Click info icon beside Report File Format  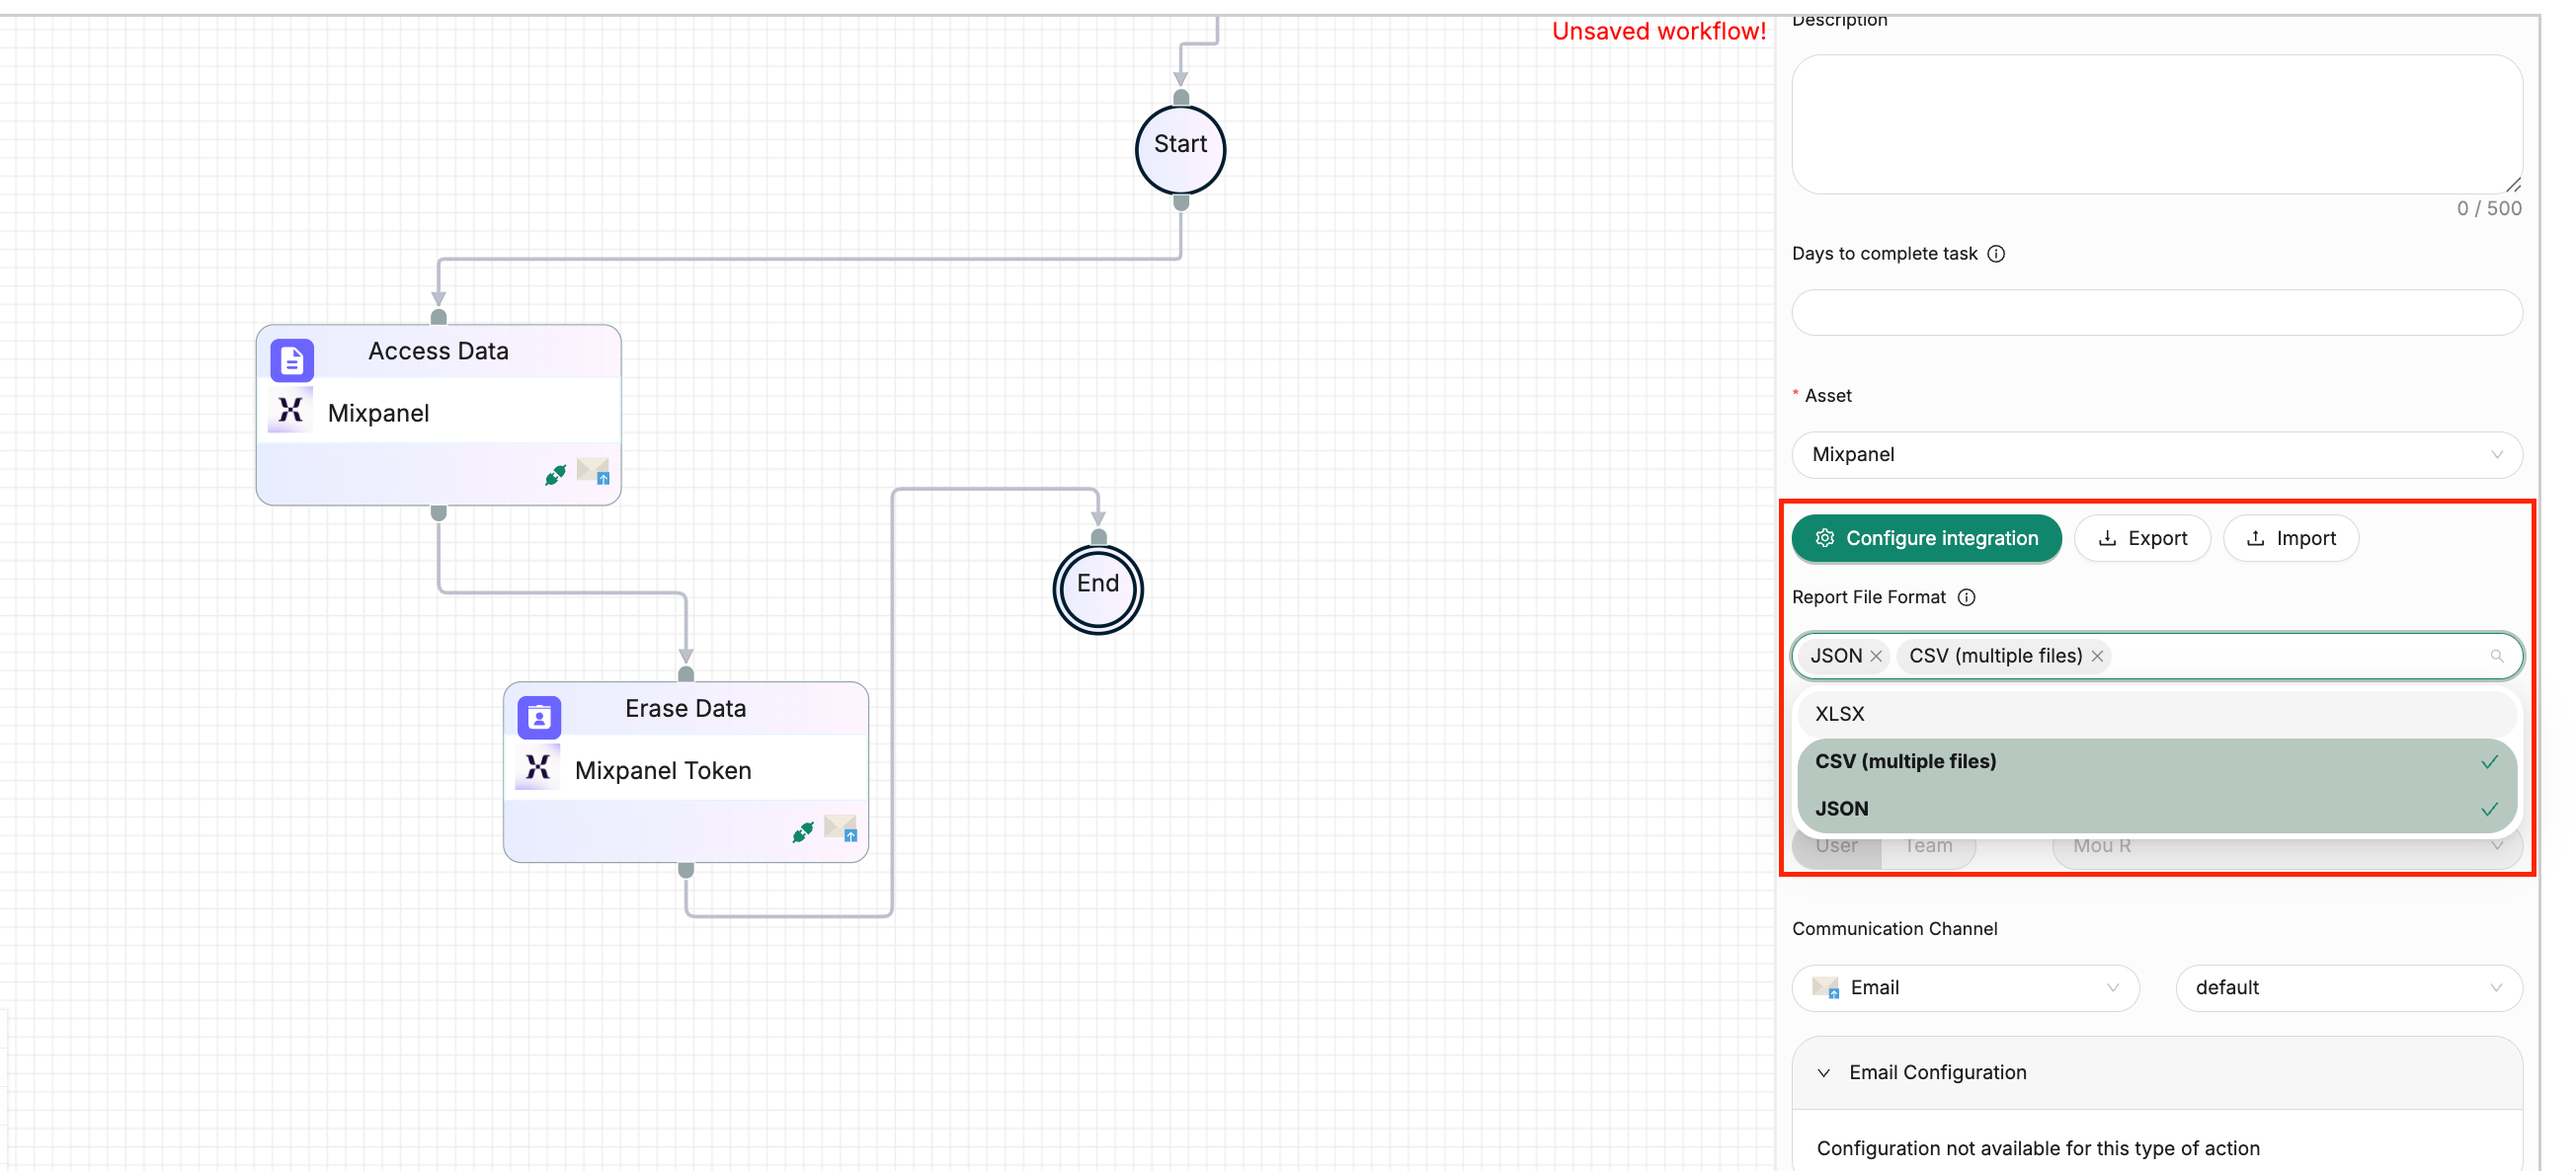[1966, 597]
